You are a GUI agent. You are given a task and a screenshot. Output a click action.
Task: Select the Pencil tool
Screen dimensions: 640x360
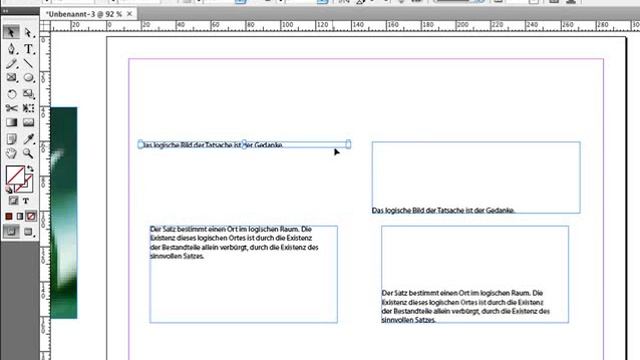(x=11, y=63)
